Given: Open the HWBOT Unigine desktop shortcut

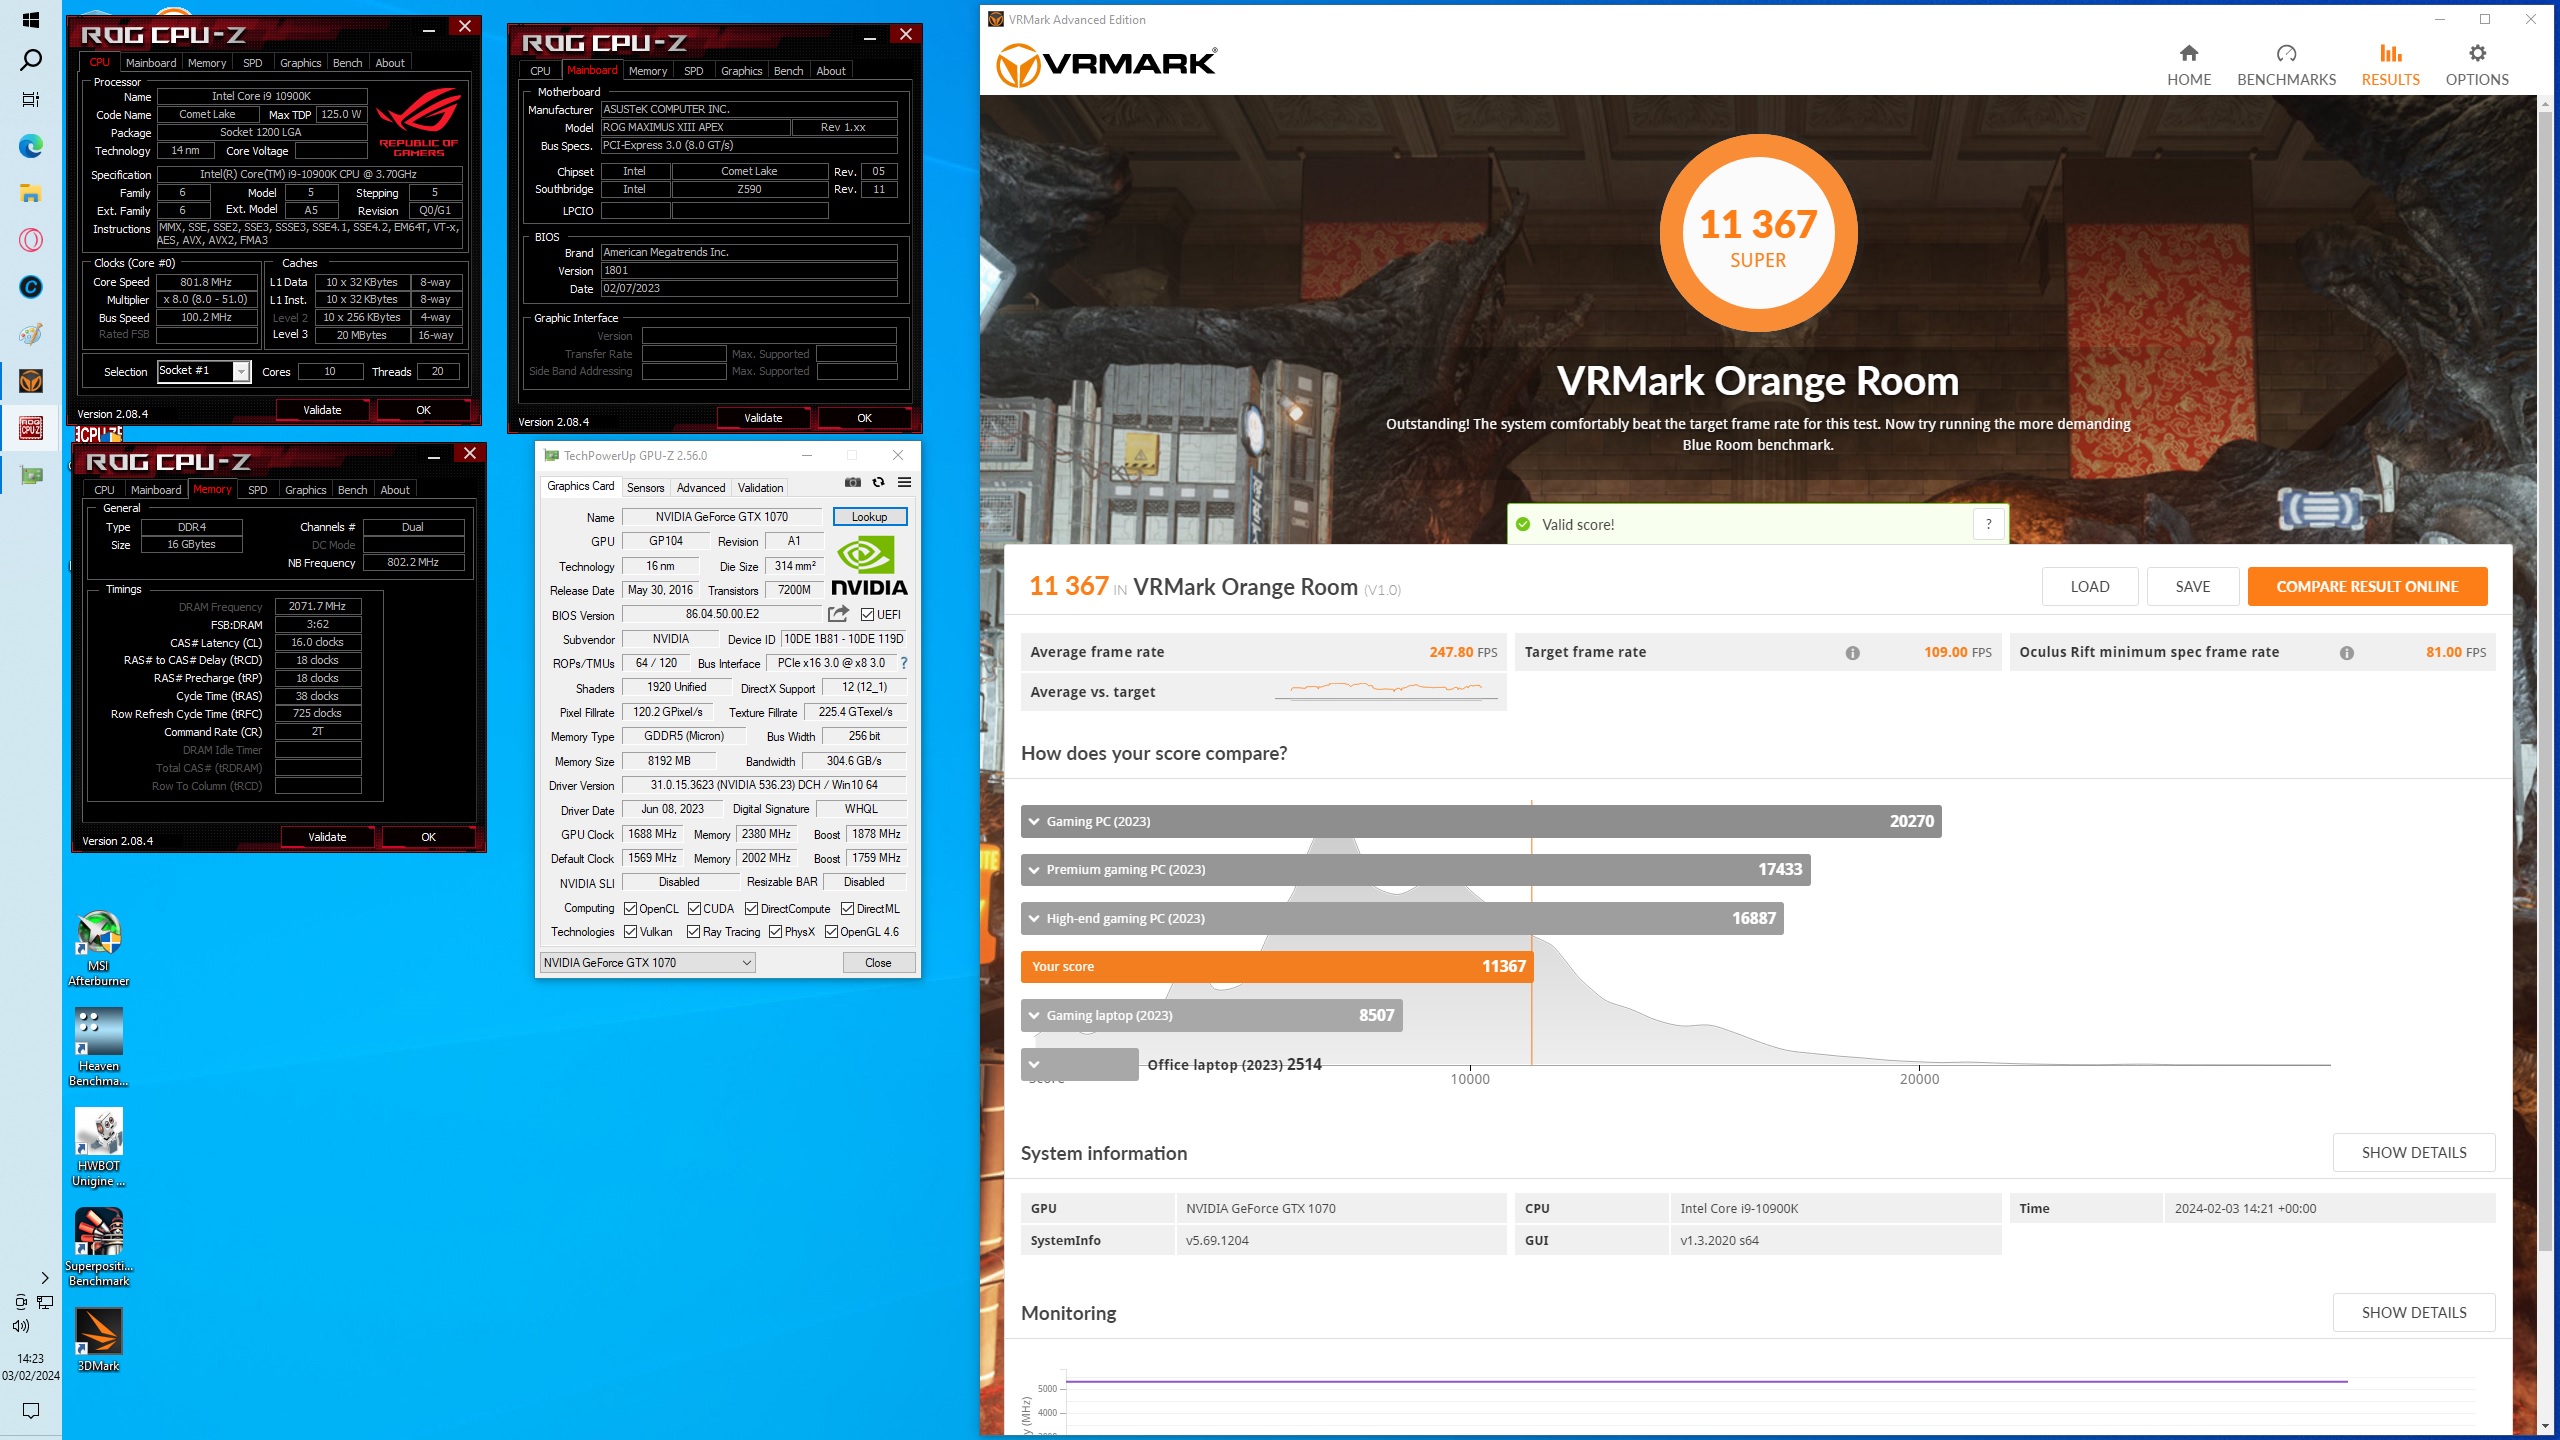Looking at the screenshot, I should tap(98, 1146).
